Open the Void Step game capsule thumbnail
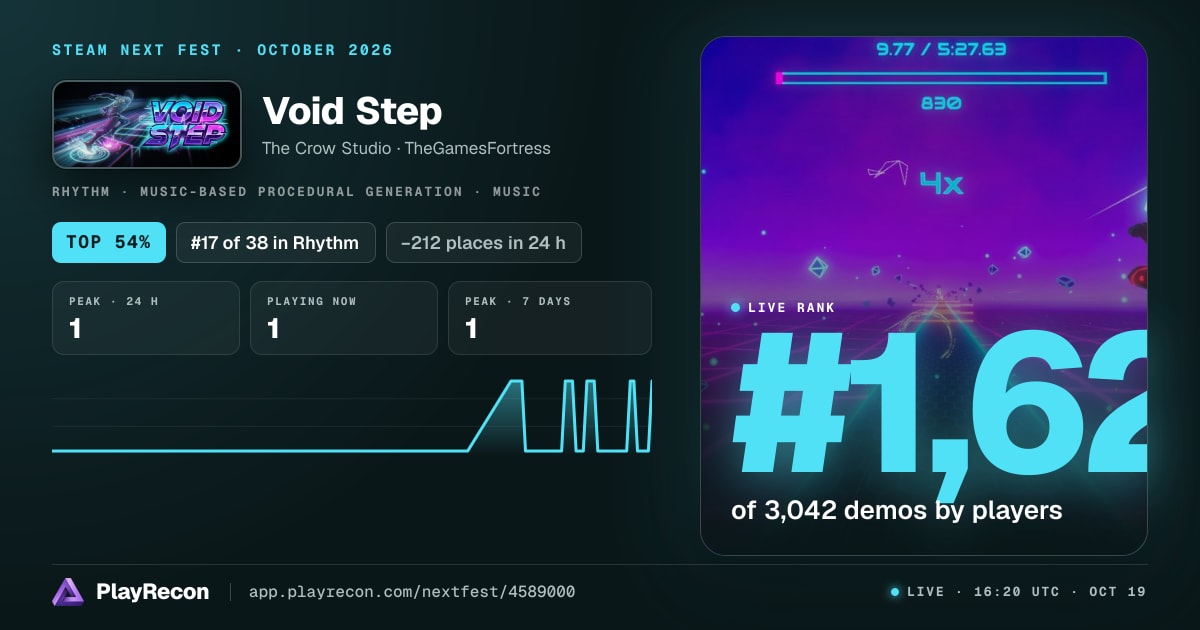1200x630 pixels. (147, 124)
